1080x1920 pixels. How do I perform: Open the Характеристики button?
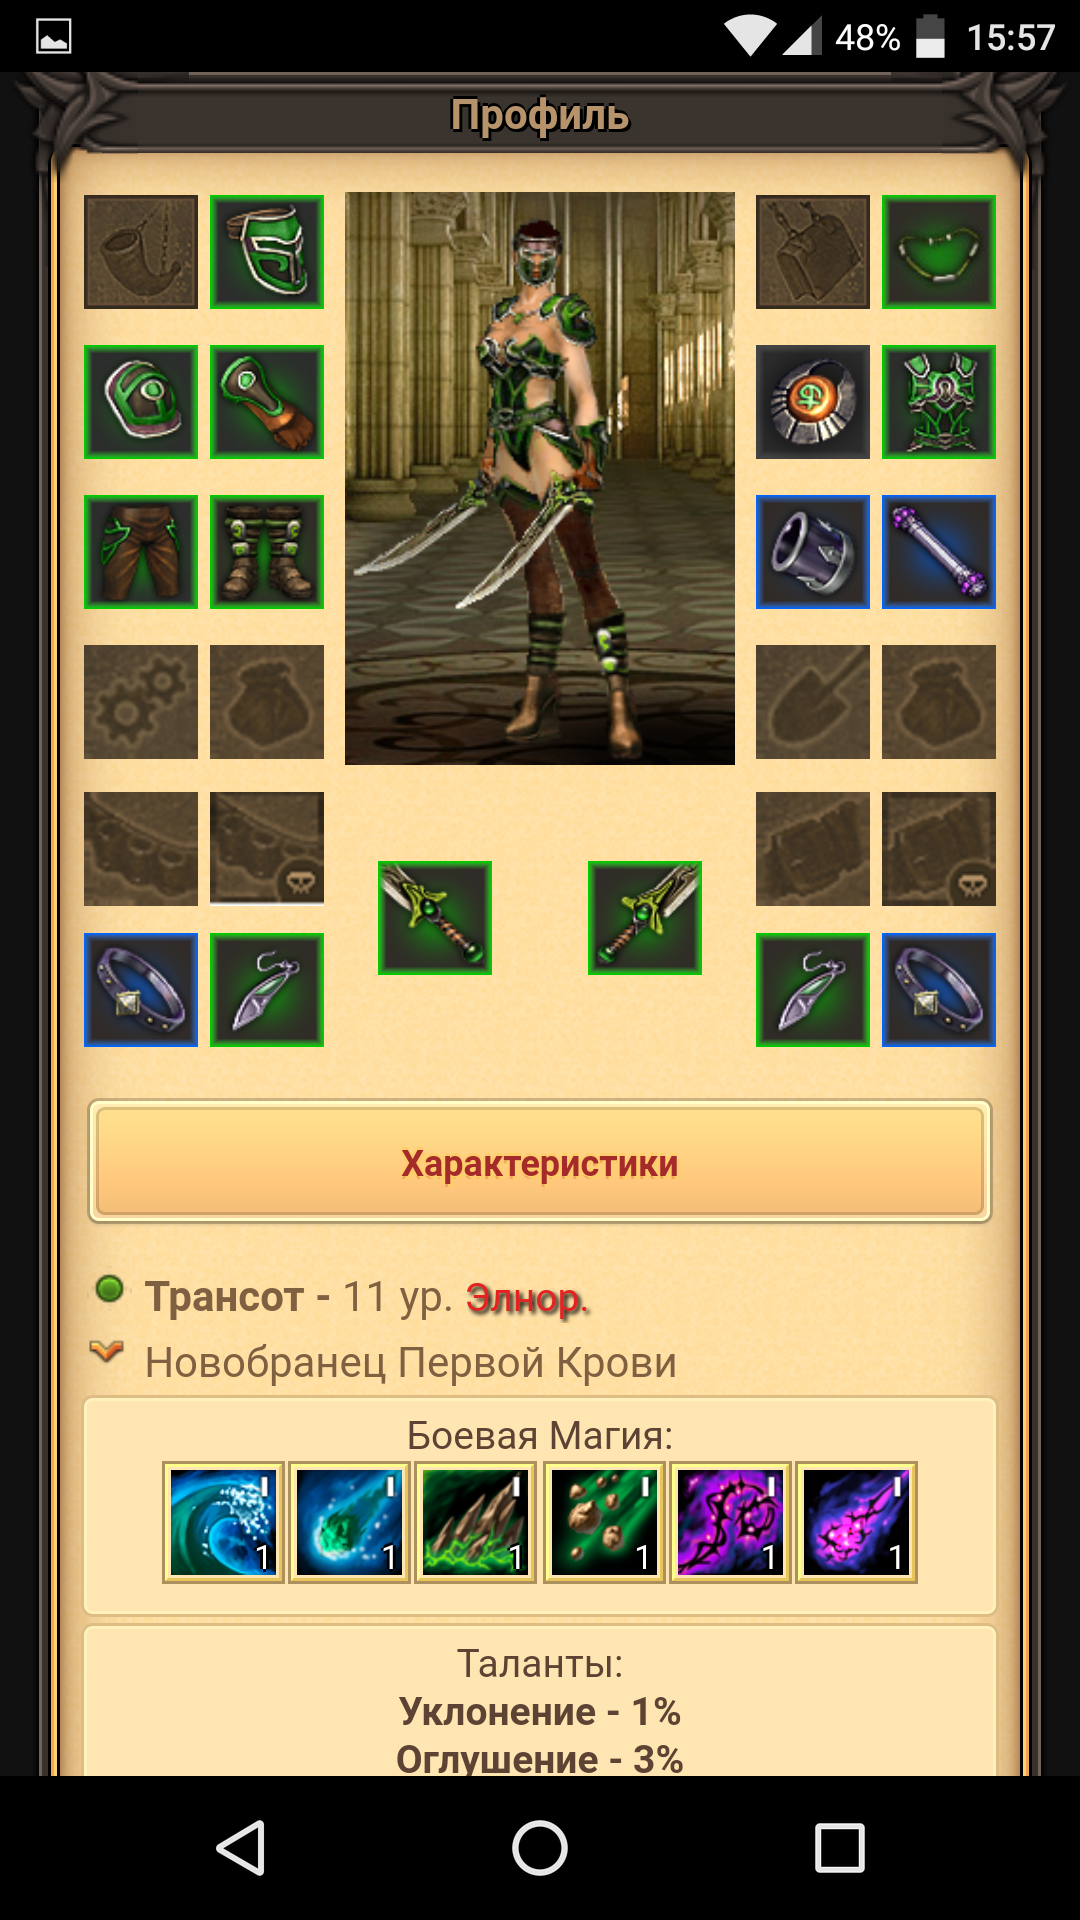coord(540,1162)
